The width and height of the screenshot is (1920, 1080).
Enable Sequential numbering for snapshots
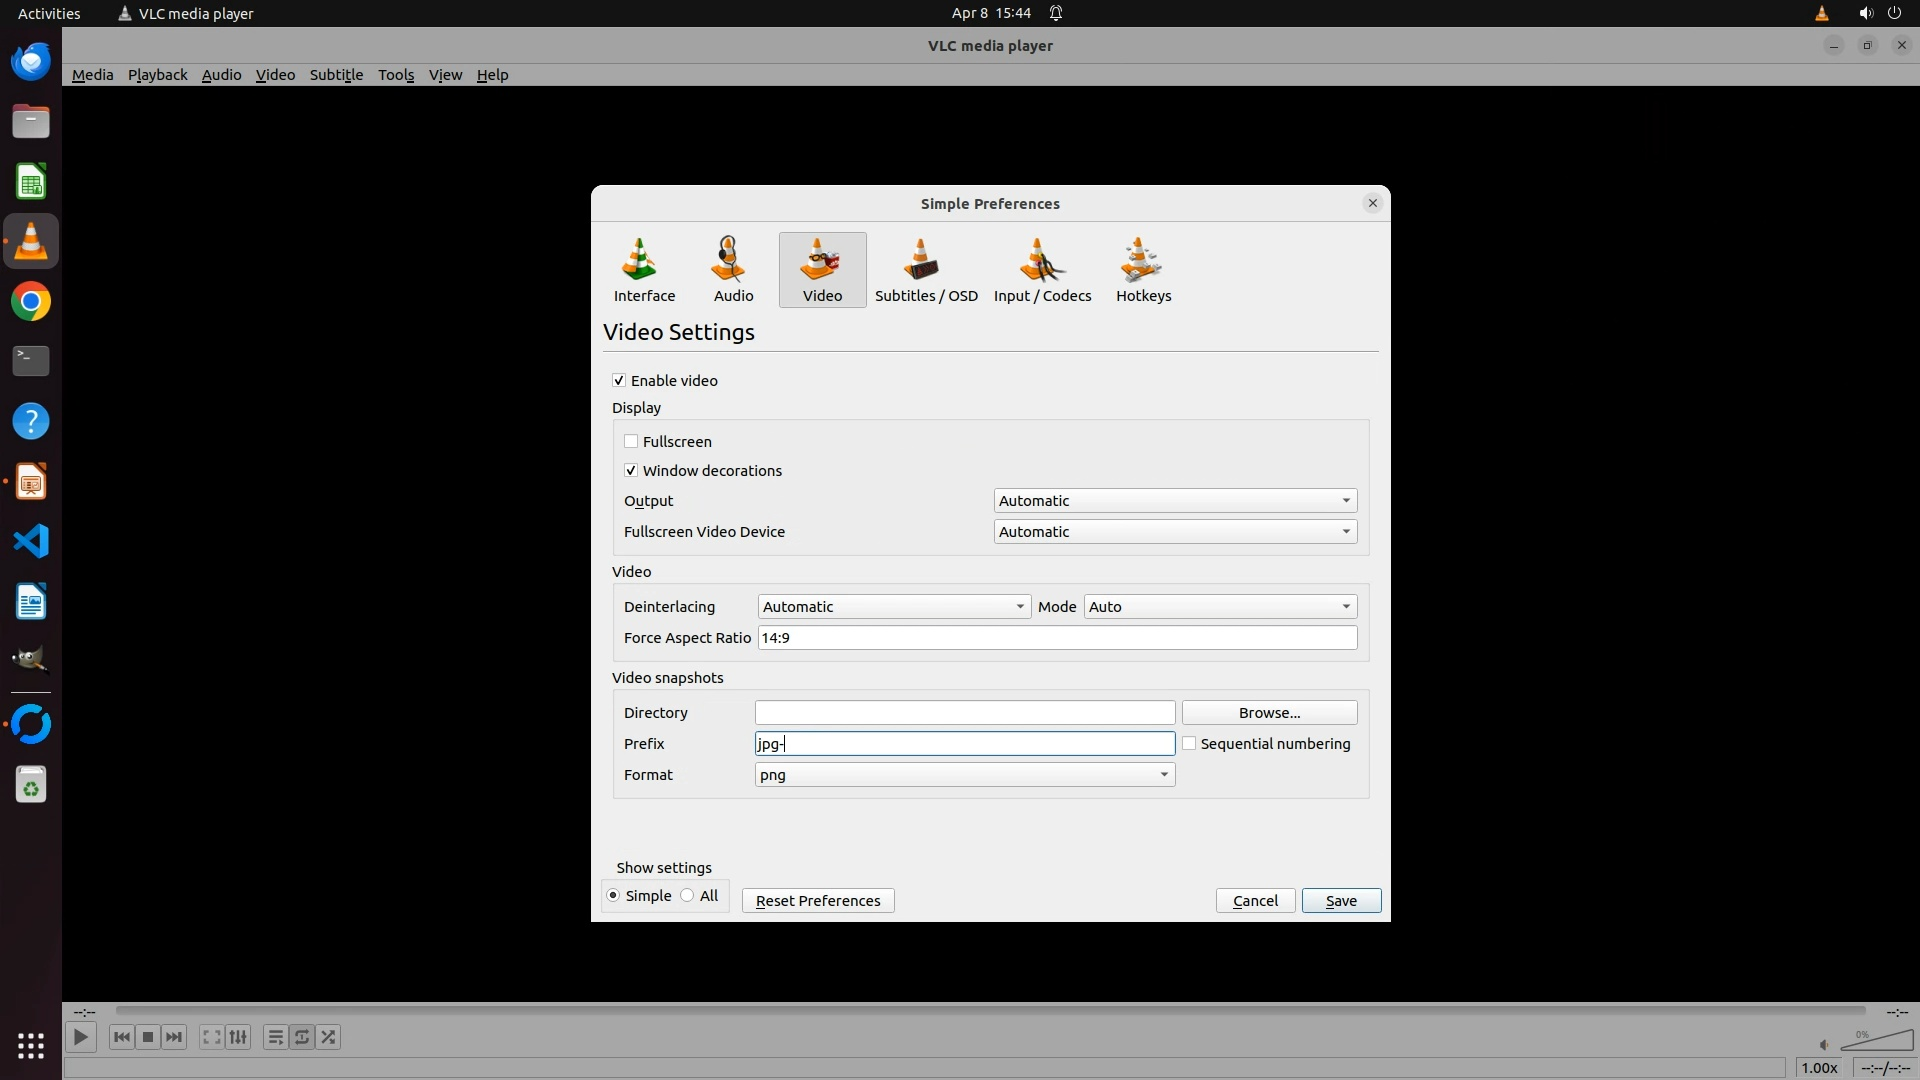[x=1189, y=743]
